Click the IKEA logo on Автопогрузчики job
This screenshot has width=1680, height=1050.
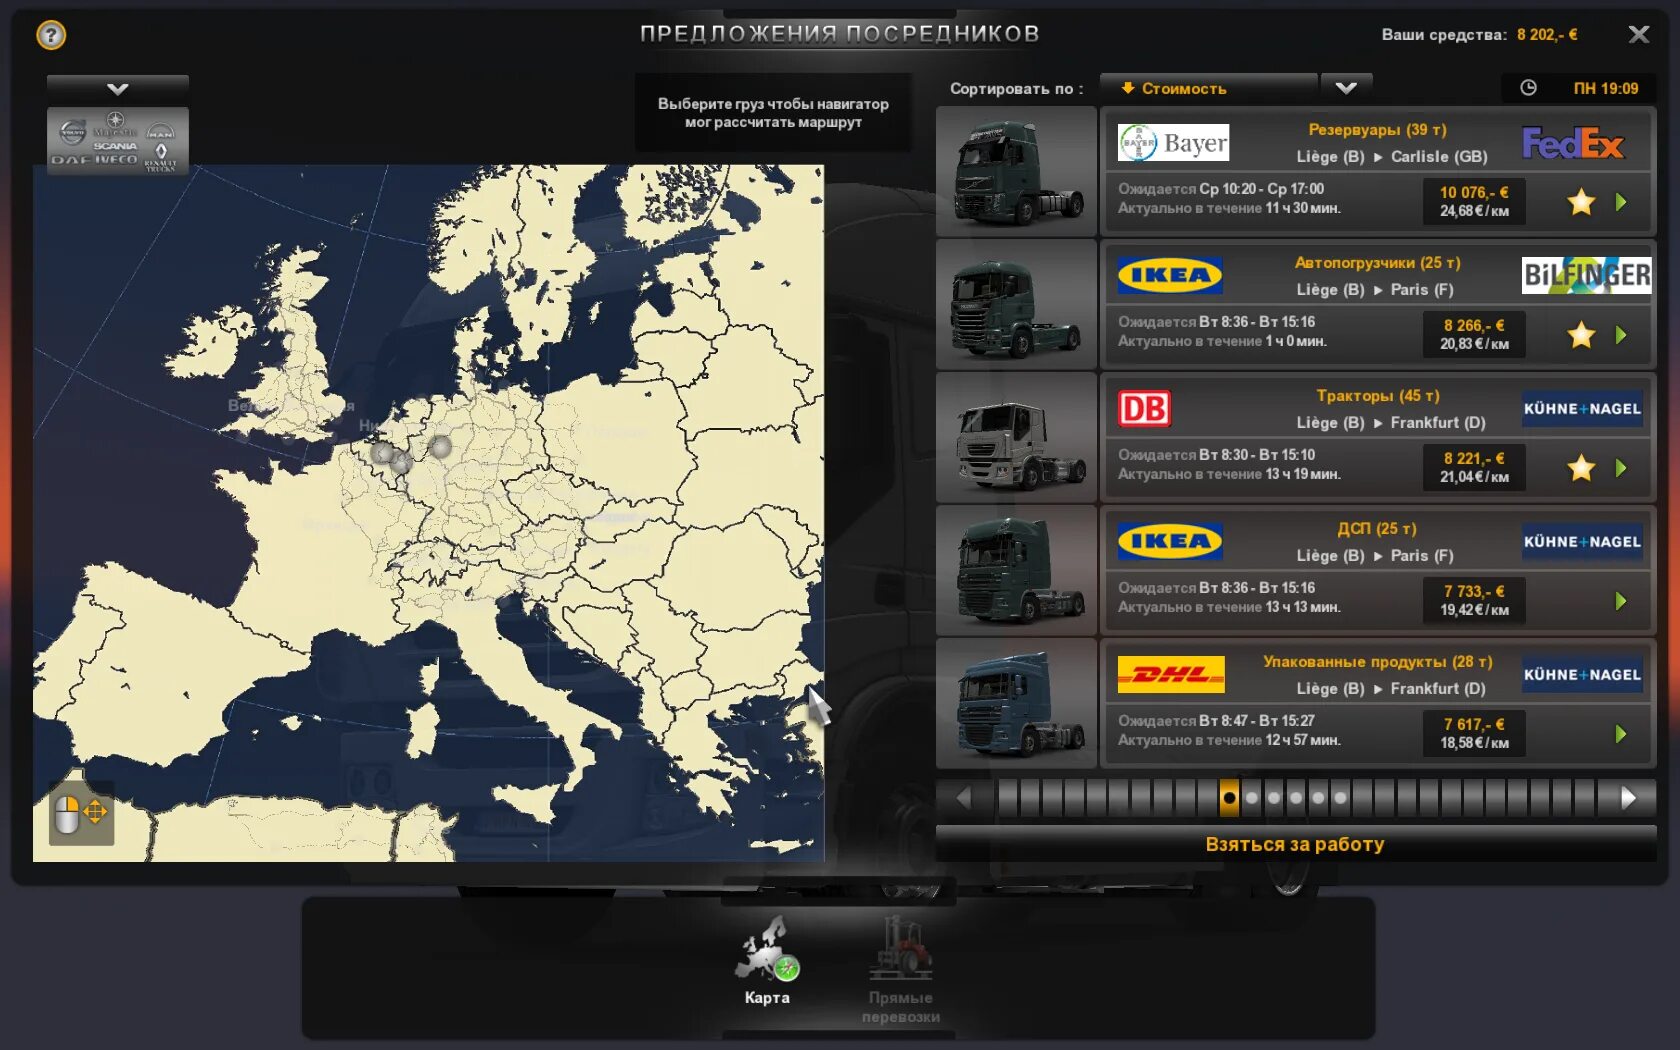tap(1170, 276)
